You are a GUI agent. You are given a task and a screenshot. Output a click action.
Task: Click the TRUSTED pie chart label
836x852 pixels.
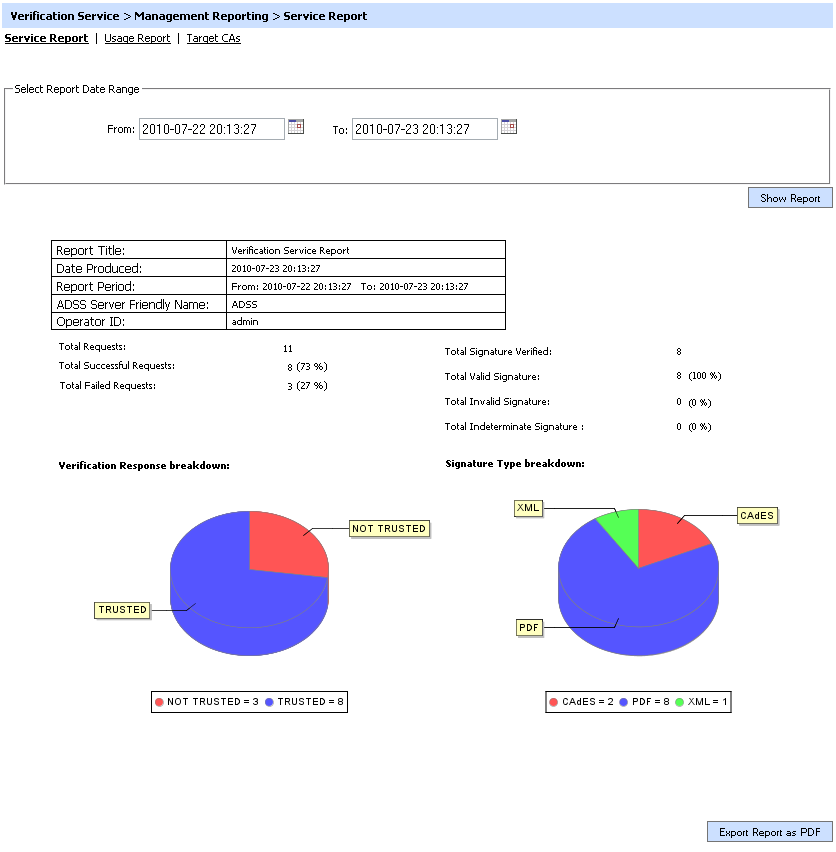pyautogui.click(x=122, y=609)
